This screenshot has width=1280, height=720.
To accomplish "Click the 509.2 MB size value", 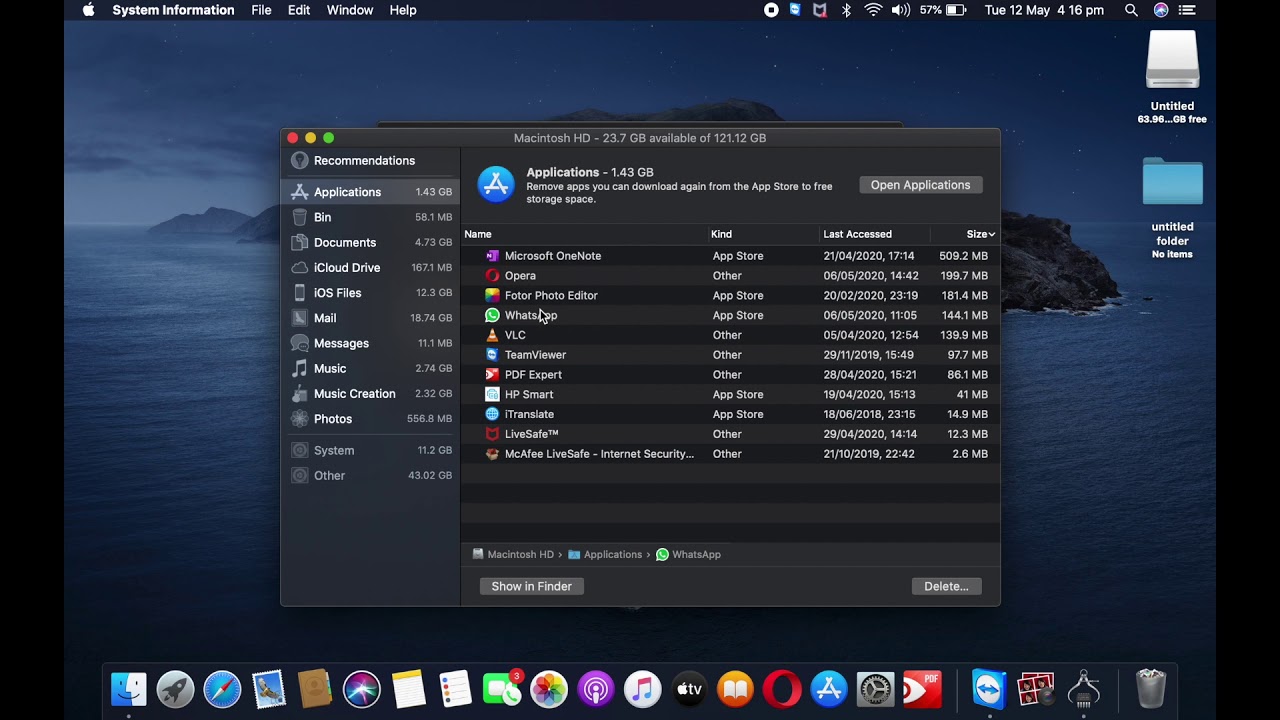I will pos(963,256).
